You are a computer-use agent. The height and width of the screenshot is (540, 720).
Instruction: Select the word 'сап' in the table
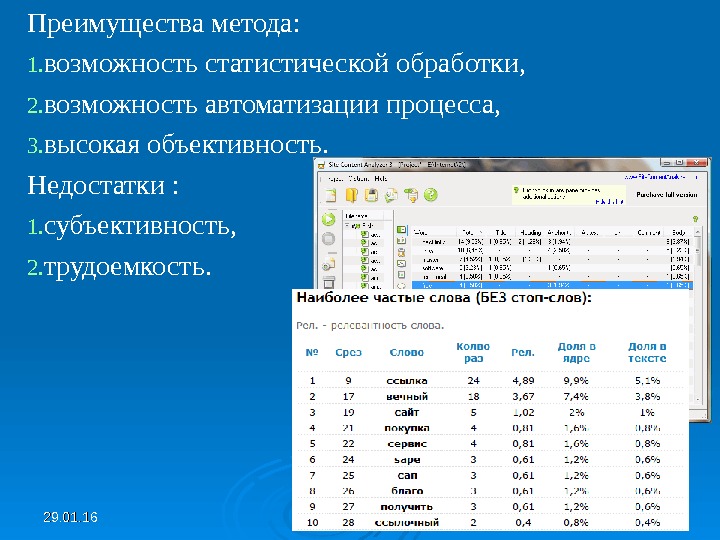[x=407, y=475]
